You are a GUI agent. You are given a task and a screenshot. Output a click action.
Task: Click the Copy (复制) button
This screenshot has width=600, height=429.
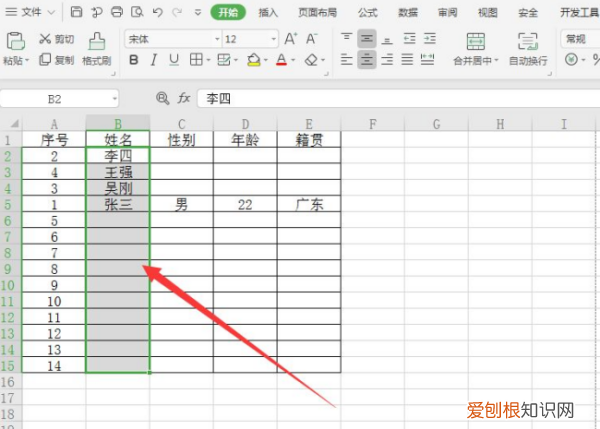click(x=56, y=60)
